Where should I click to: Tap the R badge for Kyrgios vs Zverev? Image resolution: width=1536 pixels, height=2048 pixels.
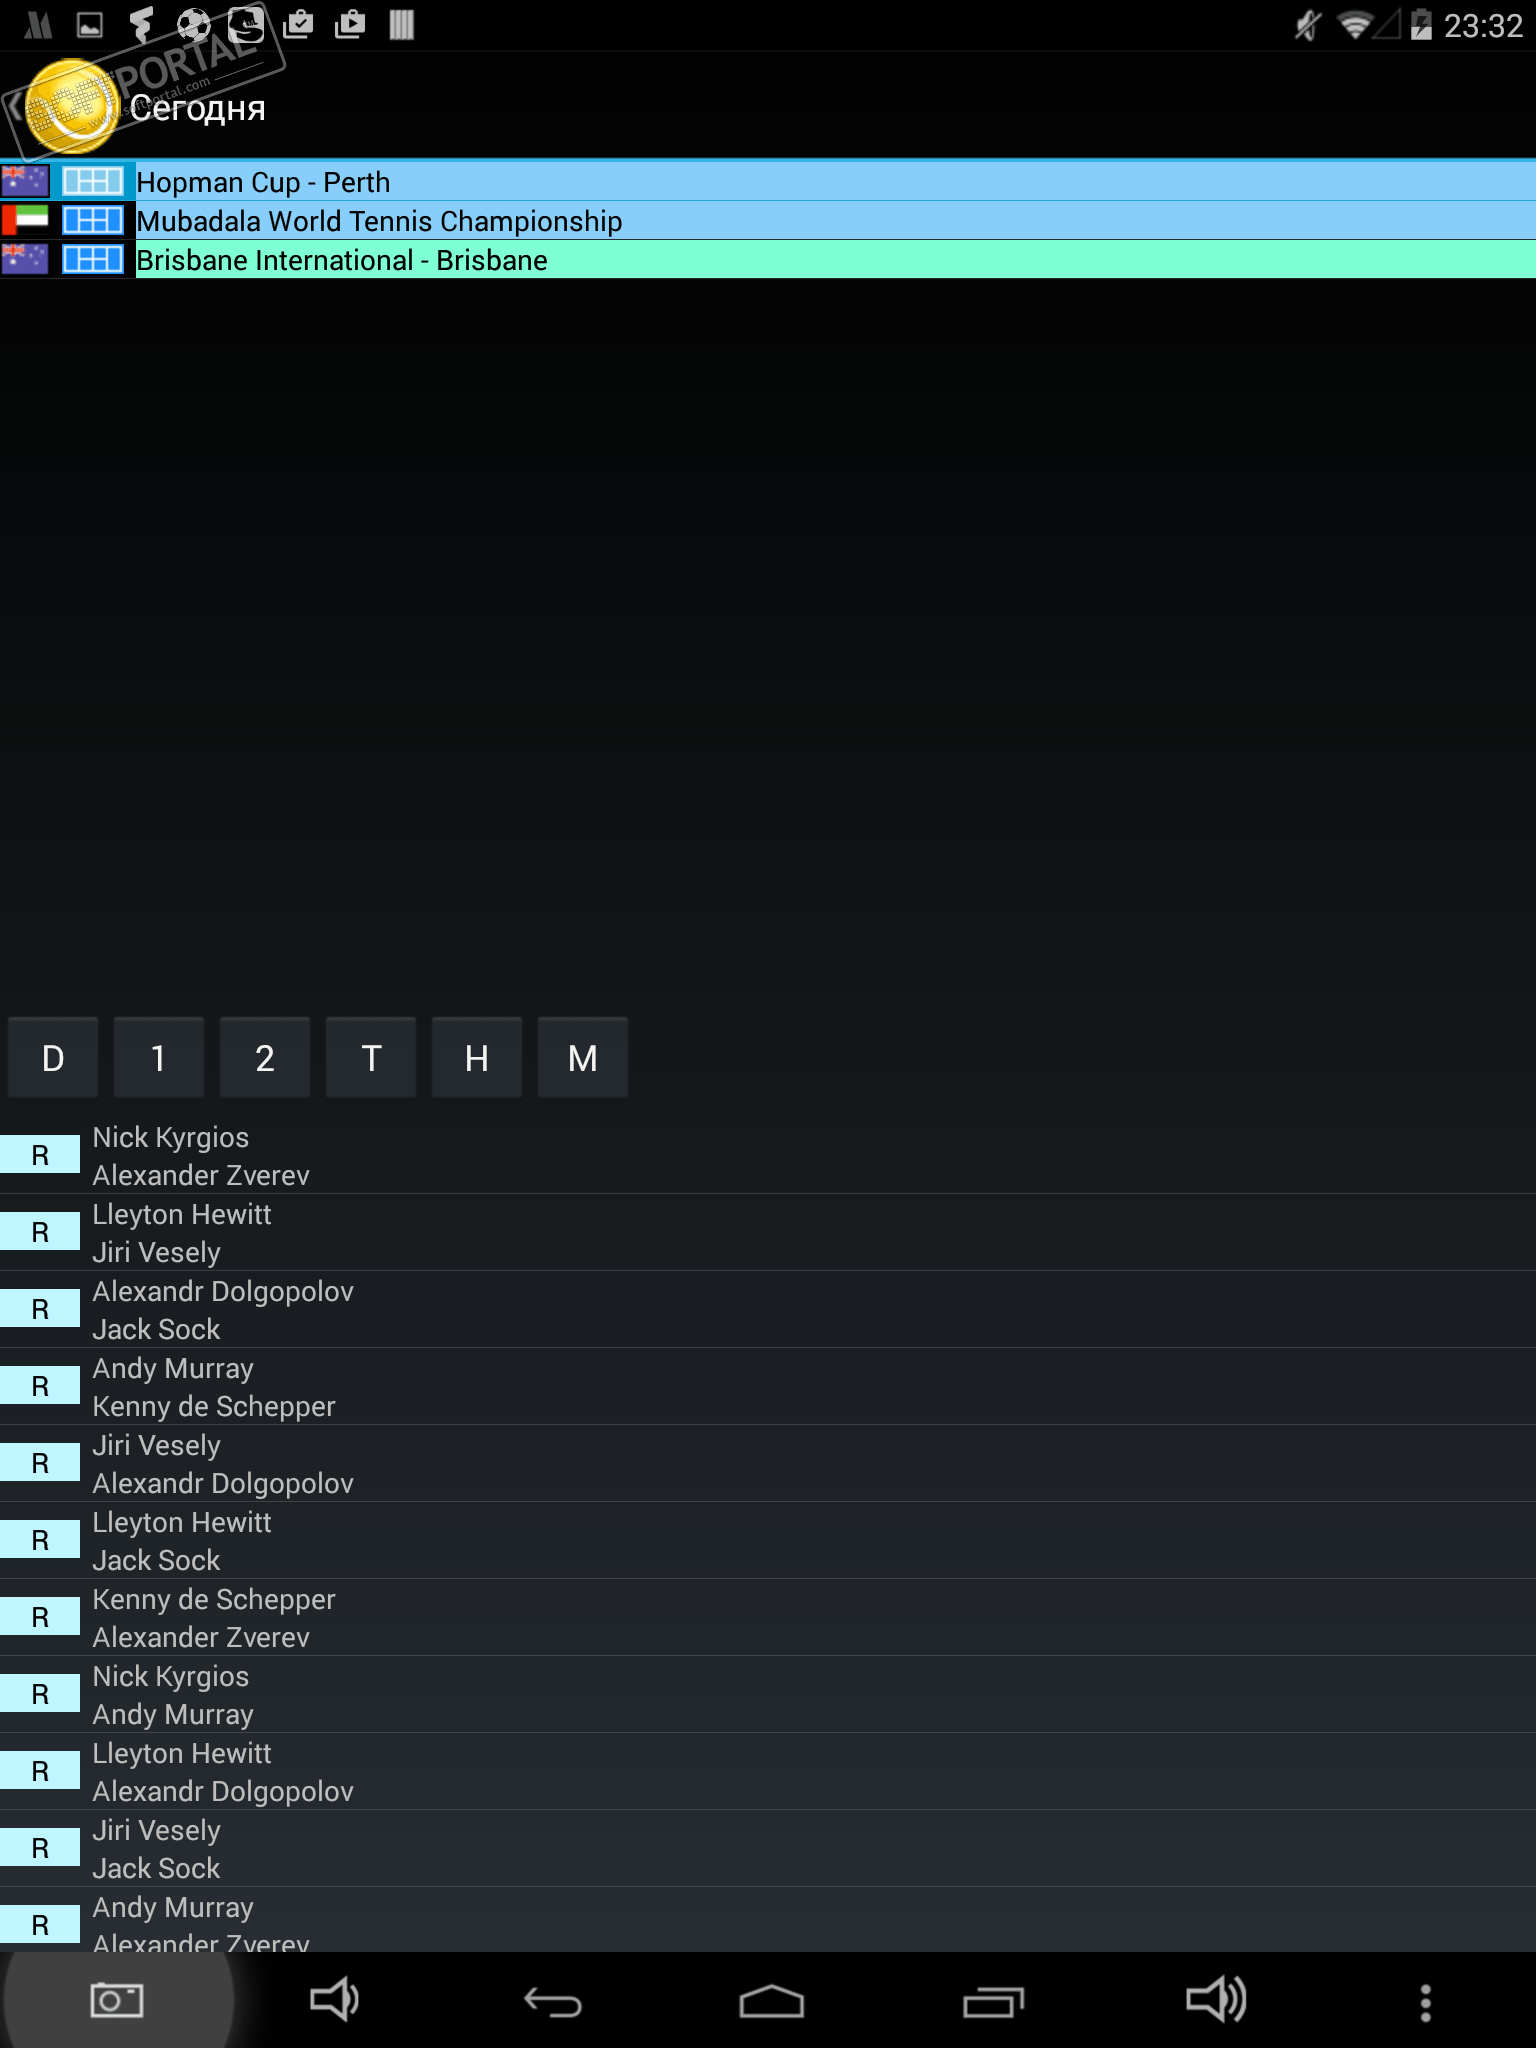(40, 1155)
